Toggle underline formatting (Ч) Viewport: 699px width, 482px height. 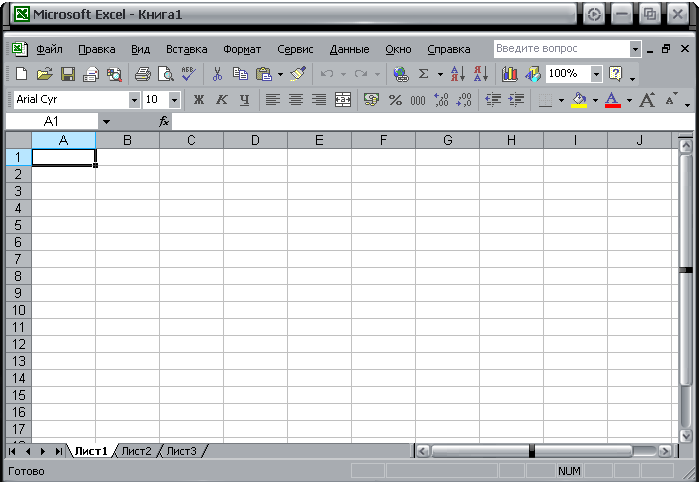[244, 100]
